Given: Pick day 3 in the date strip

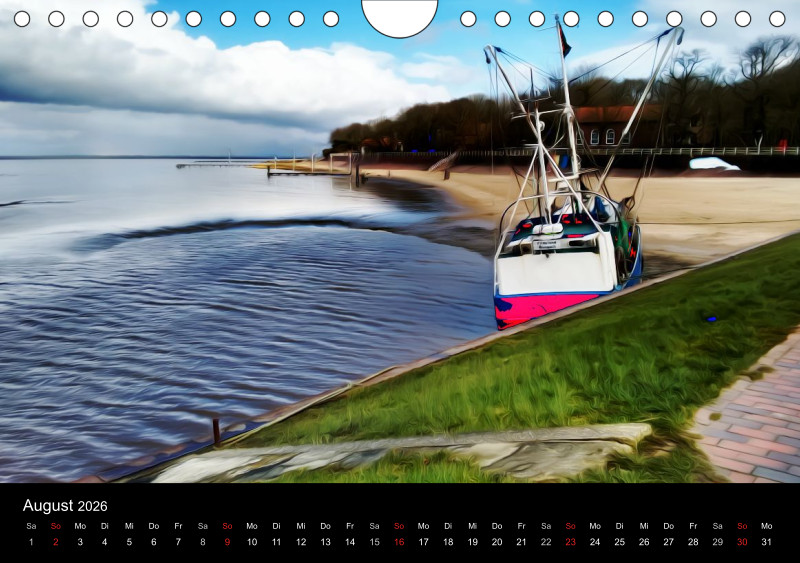Looking at the screenshot, I should (x=80, y=542).
